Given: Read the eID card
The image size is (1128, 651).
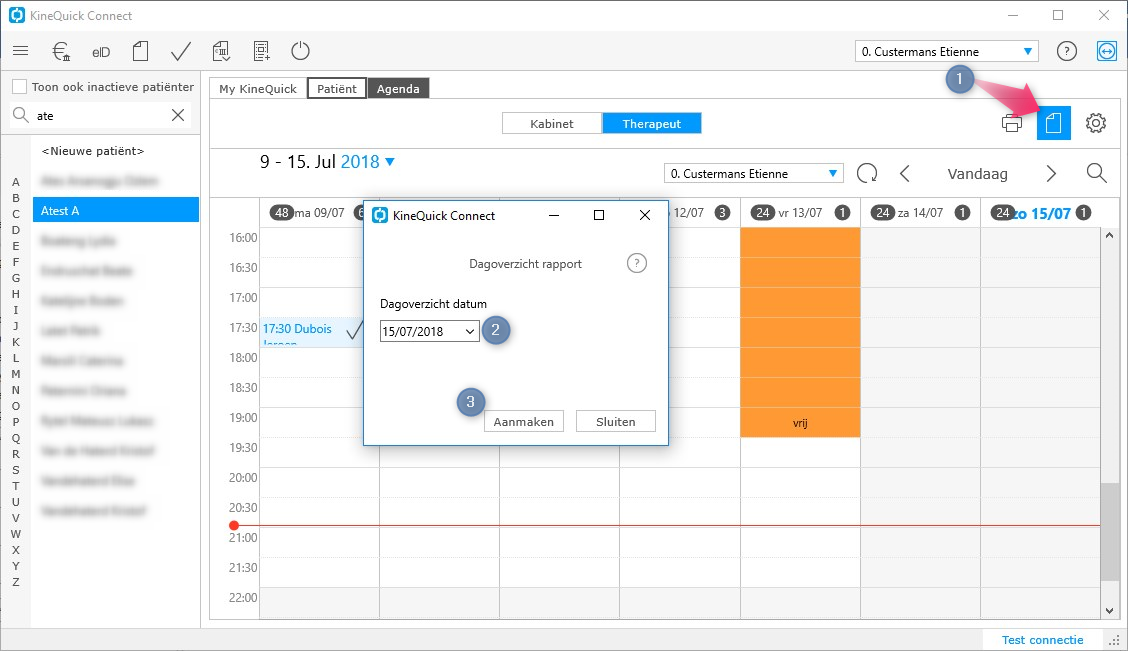Looking at the screenshot, I should pyautogui.click(x=101, y=52).
